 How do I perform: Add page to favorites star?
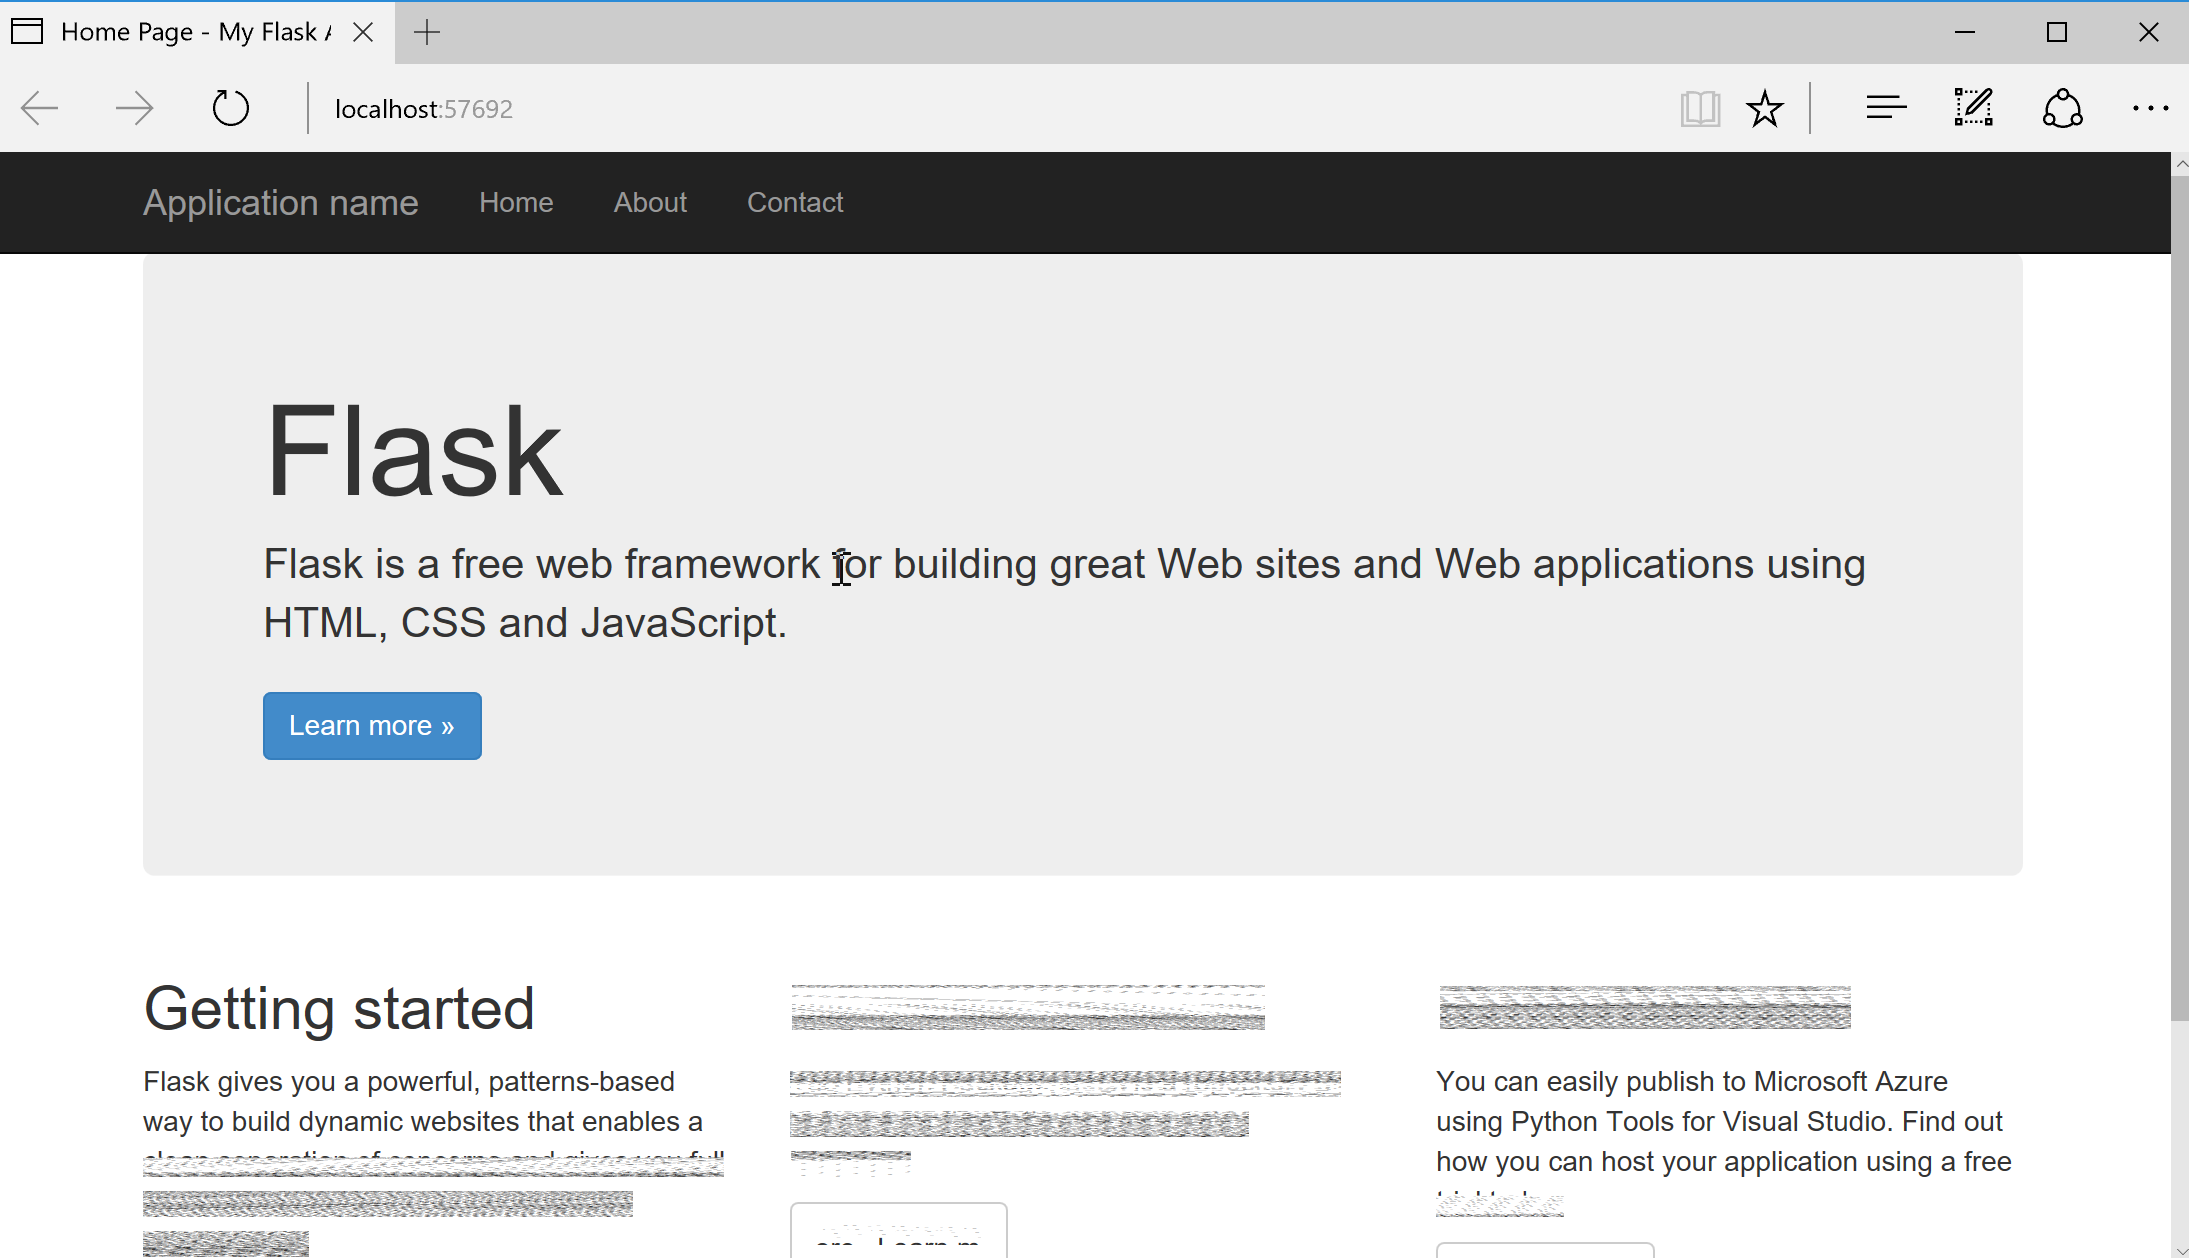1765,108
